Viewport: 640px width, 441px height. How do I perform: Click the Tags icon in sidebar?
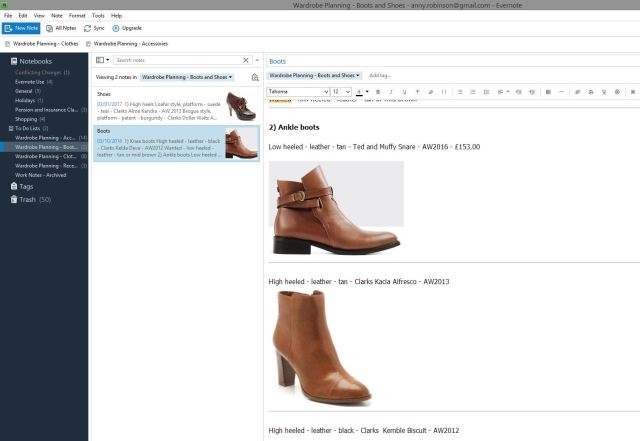tap(14, 186)
